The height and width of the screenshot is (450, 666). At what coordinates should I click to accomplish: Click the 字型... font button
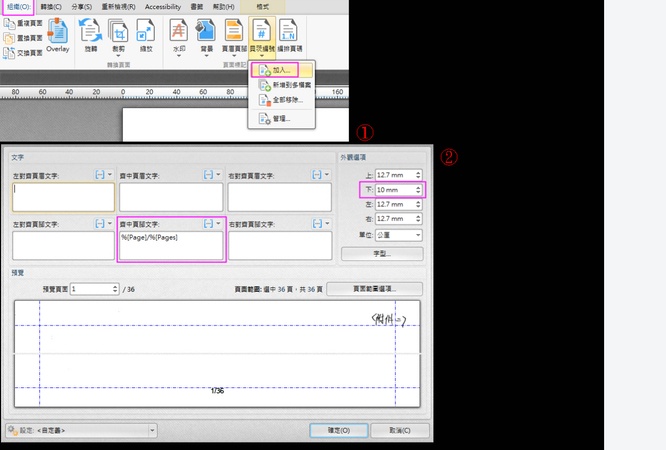click(382, 254)
